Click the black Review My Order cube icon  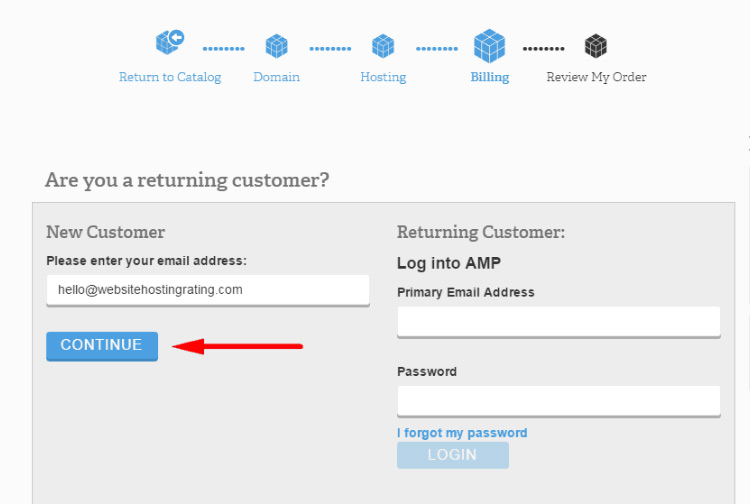(596, 46)
